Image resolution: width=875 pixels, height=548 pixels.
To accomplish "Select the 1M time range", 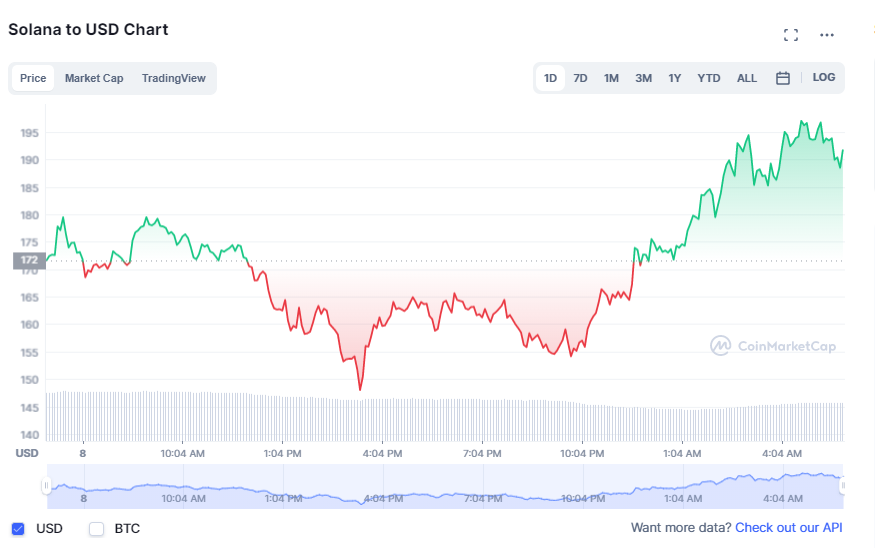I will coord(611,78).
